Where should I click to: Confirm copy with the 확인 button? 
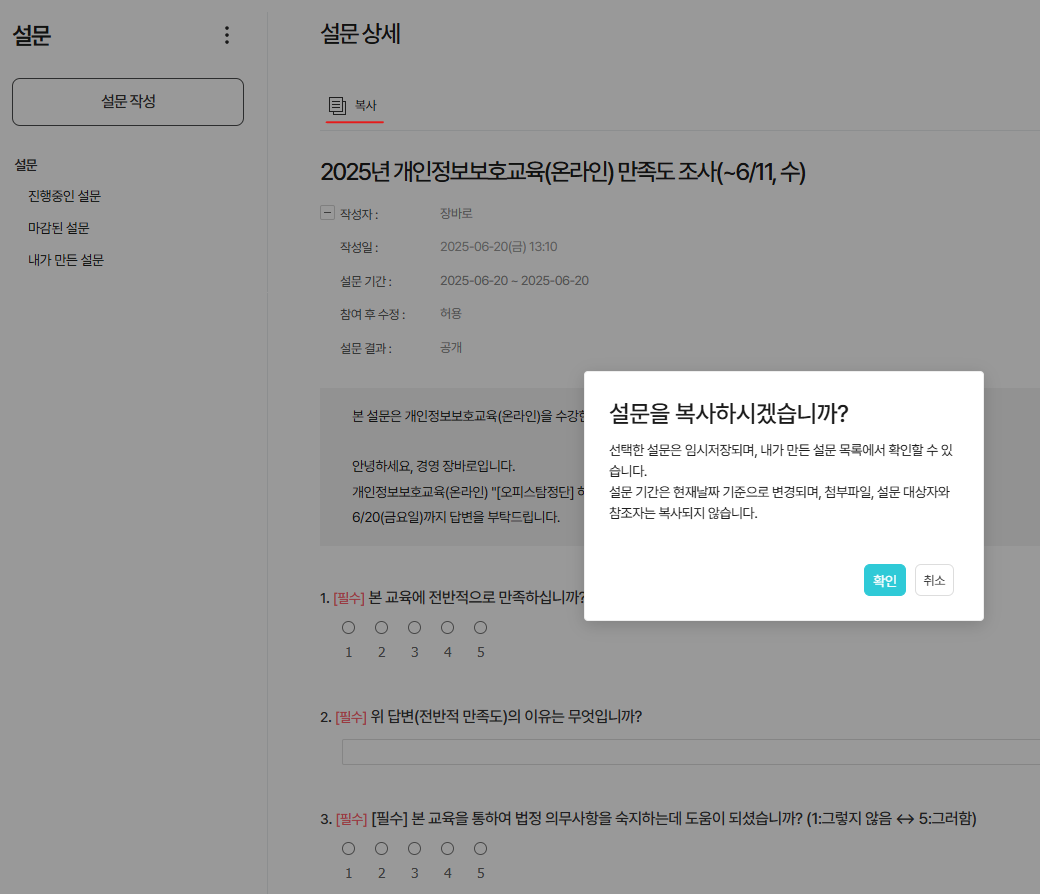[884, 580]
